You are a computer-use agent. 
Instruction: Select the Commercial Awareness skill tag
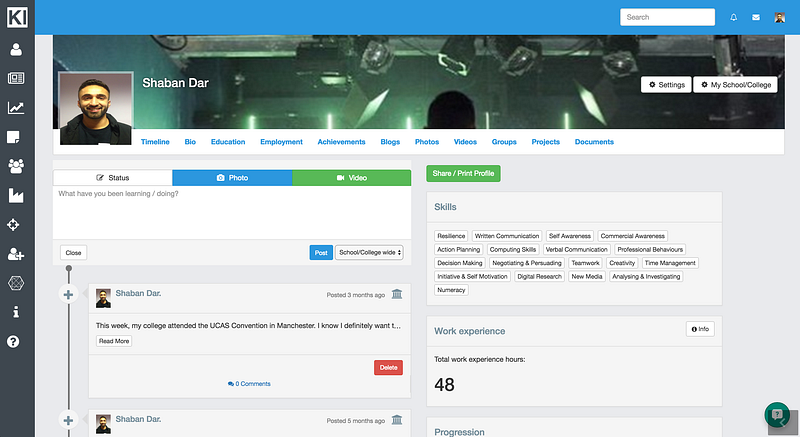[x=633, y=236]
